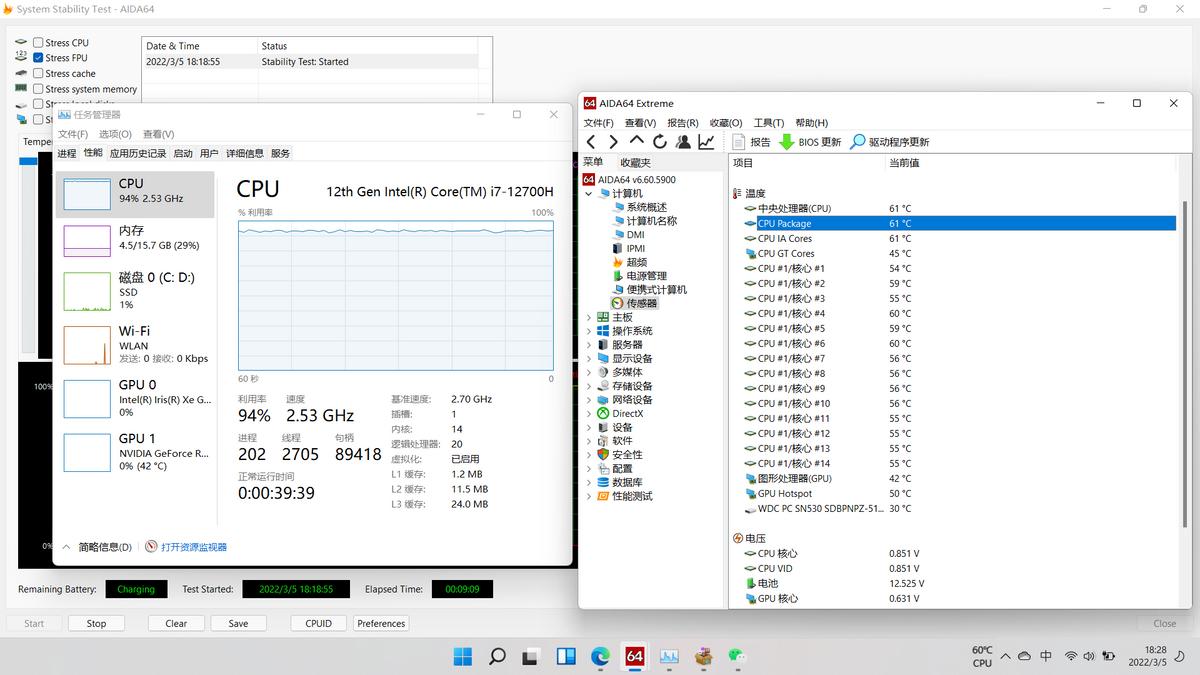Click the AIDA64 refresh toolbar icon
The image size is (1200, 675).
pyautogui.click(x=660, y=142)
